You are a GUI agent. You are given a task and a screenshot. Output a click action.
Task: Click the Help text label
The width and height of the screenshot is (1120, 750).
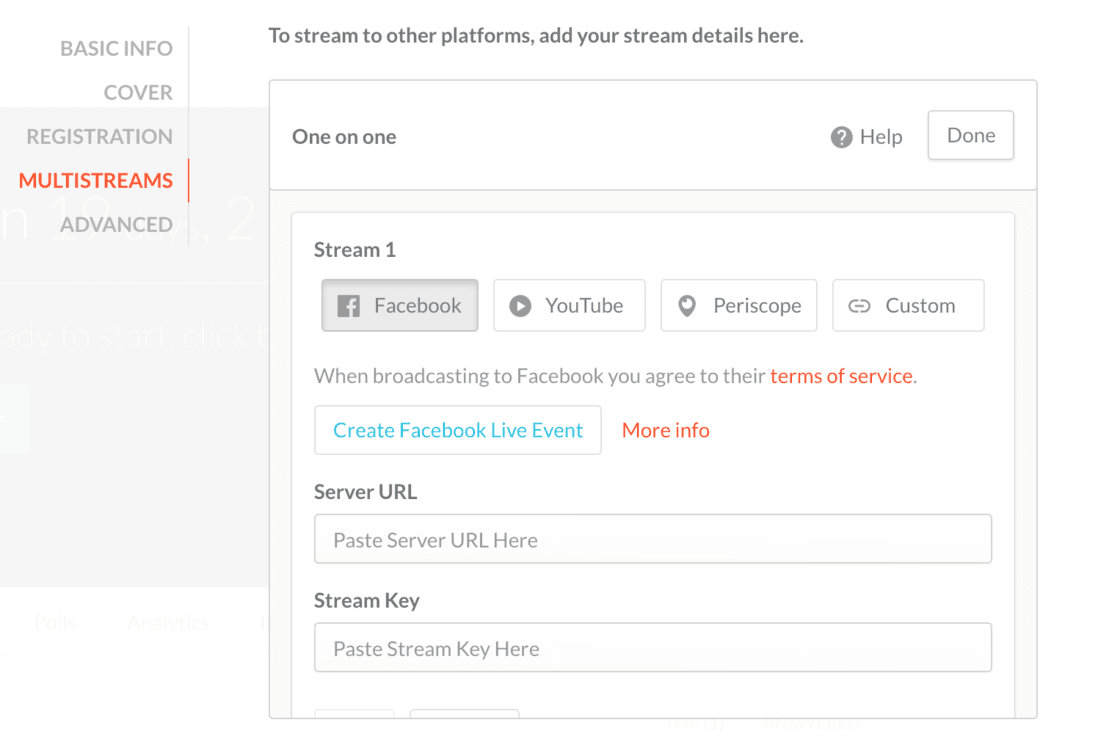point(881,137)
